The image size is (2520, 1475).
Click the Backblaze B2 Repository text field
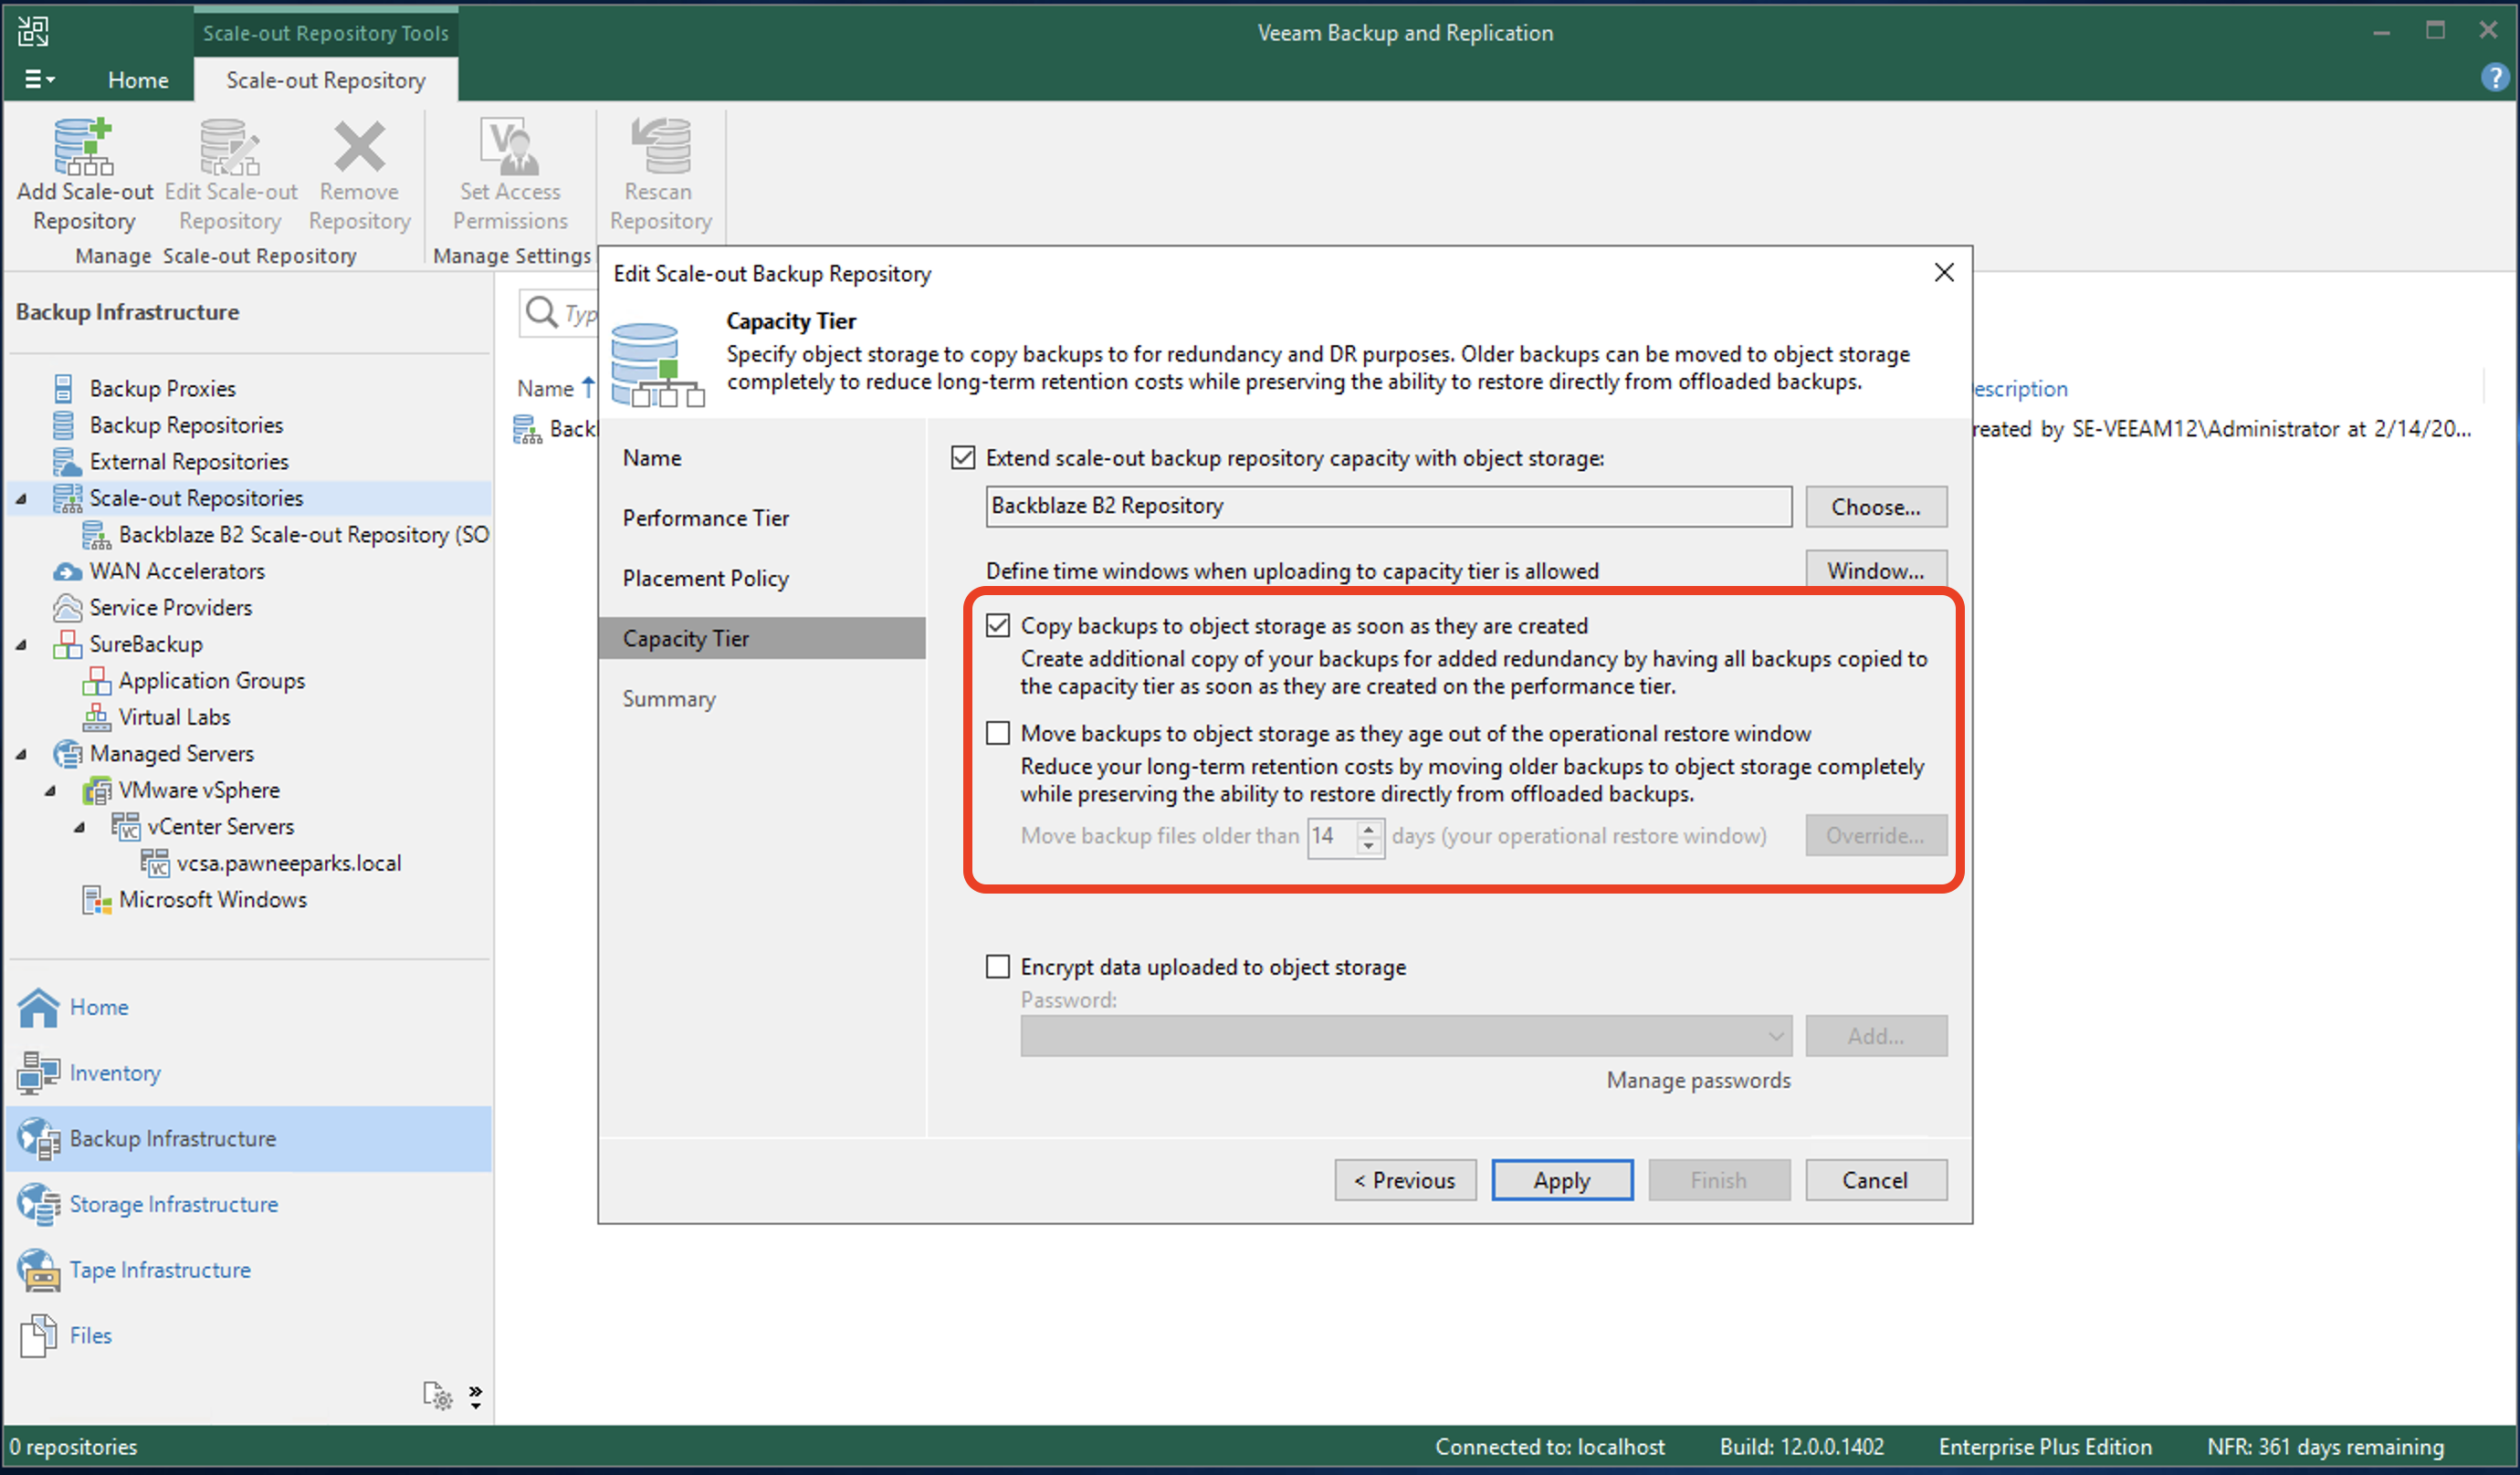tap(1388, 506)
